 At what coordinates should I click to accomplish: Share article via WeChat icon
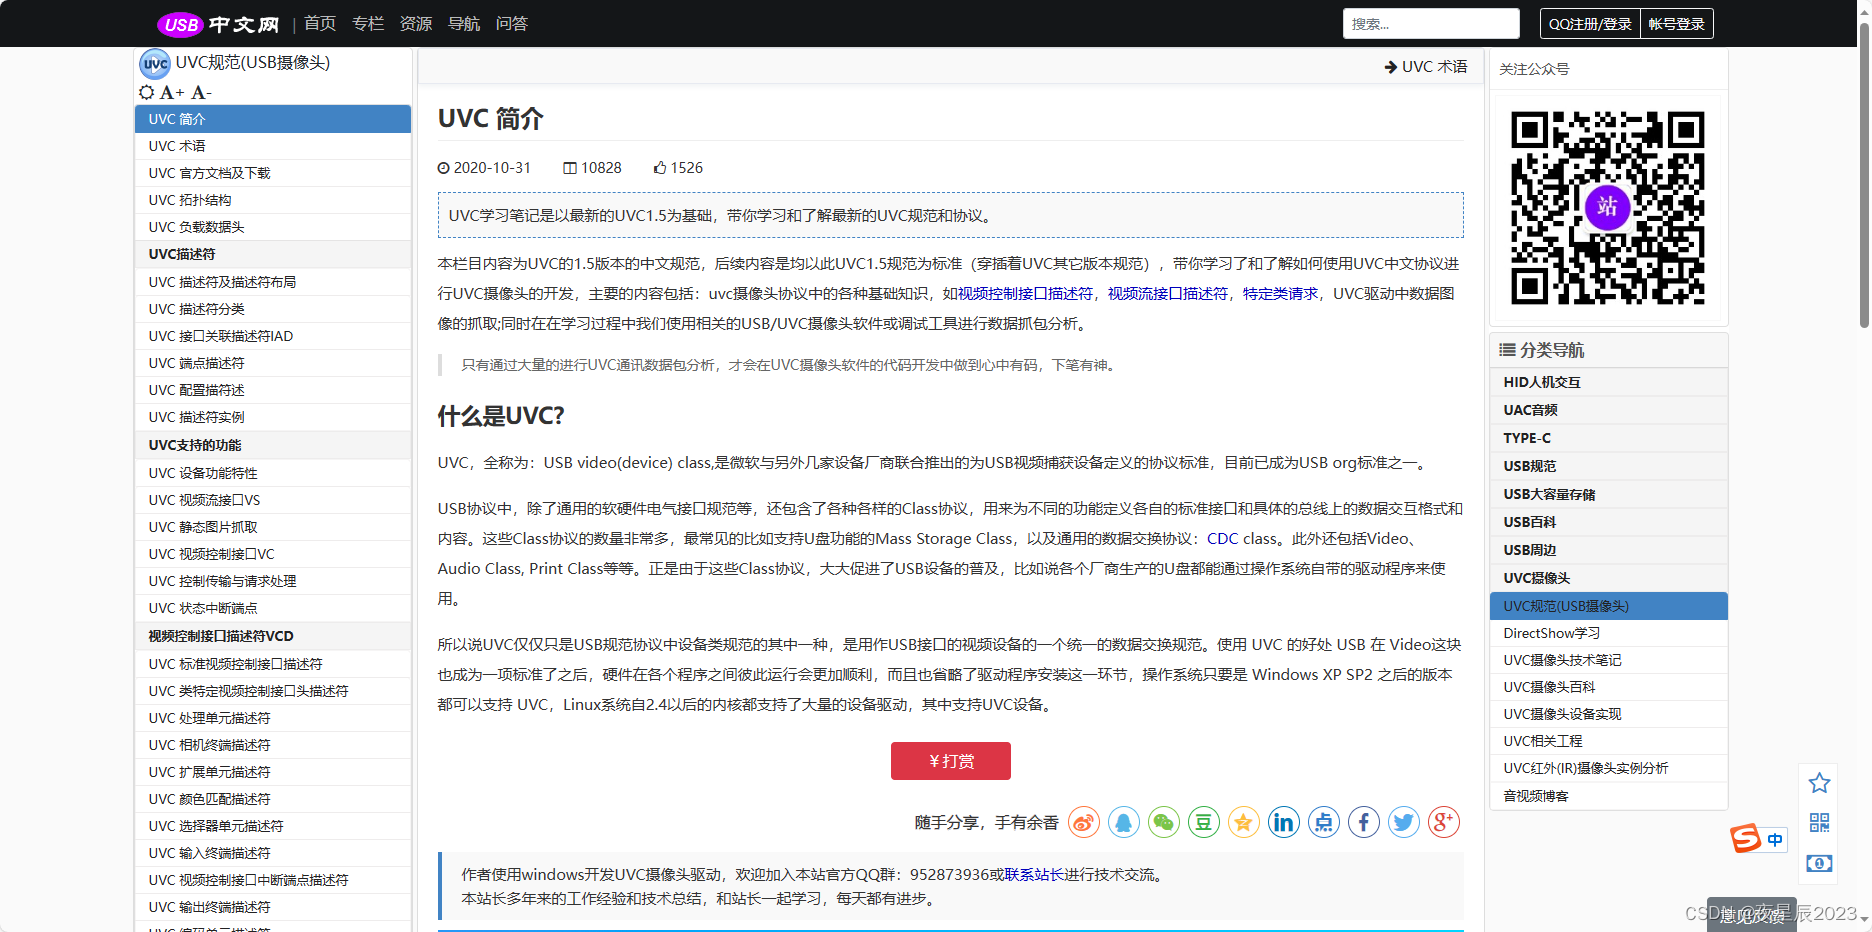point(1164,822)
